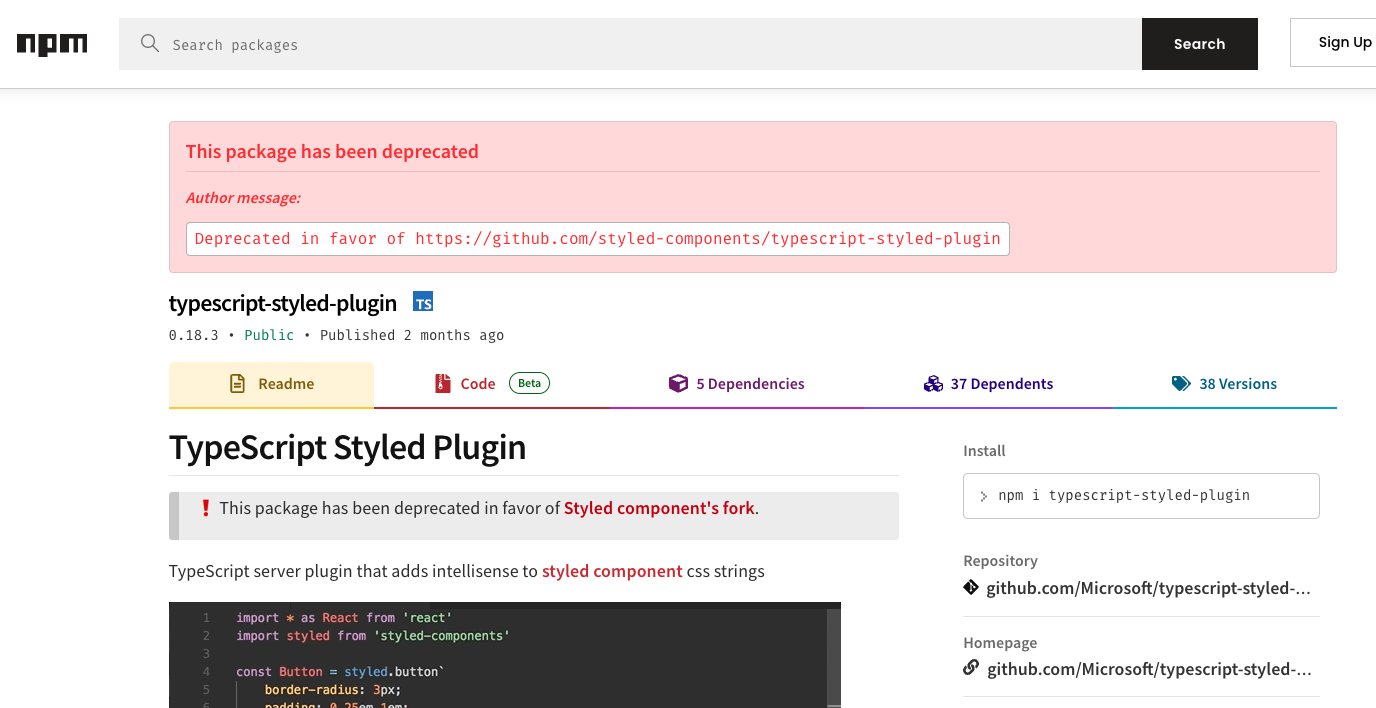1376x708 pixels.
Task: Click the black Search button
Action: (1199, 44)
